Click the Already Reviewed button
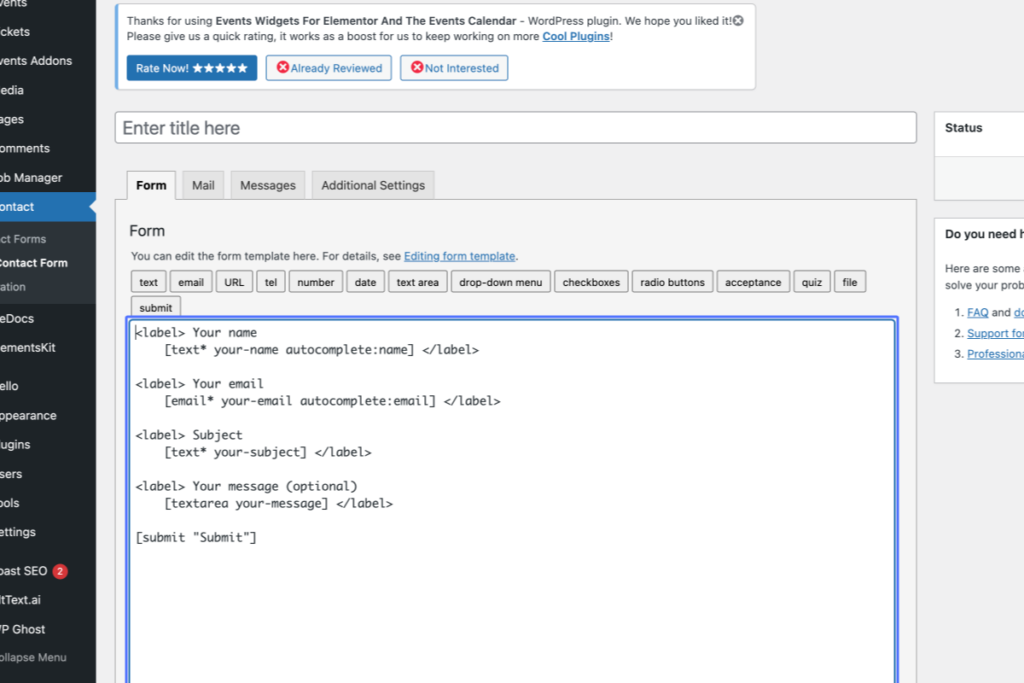The height and width of the screenshot is (683, 1024). [328, 68]
